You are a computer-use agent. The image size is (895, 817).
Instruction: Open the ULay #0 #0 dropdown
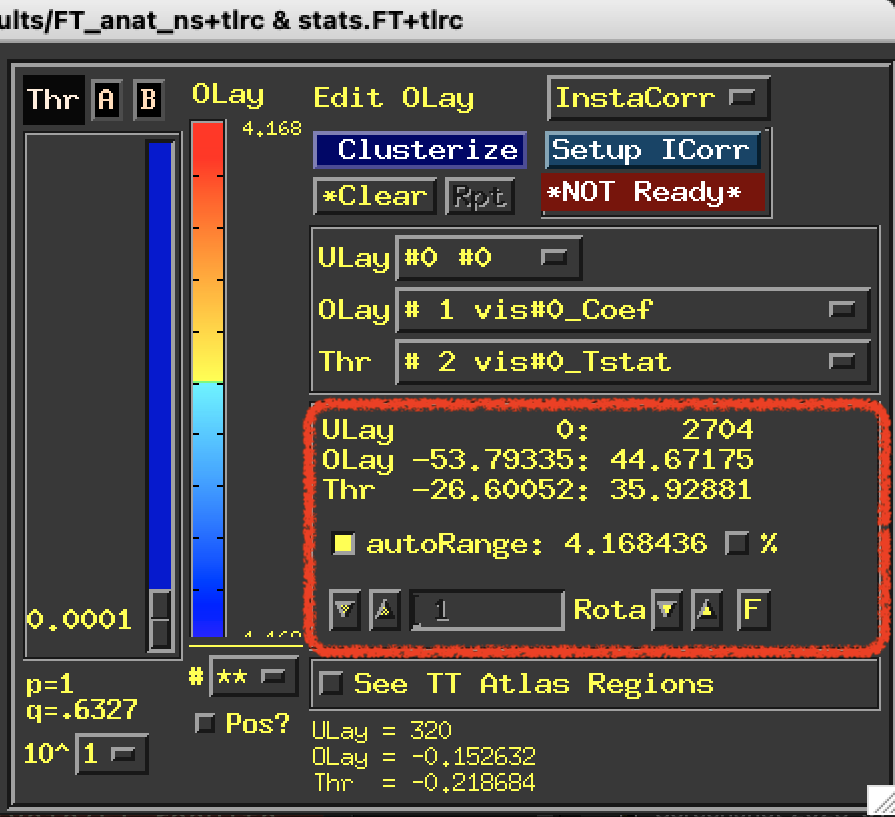[489, 258]
